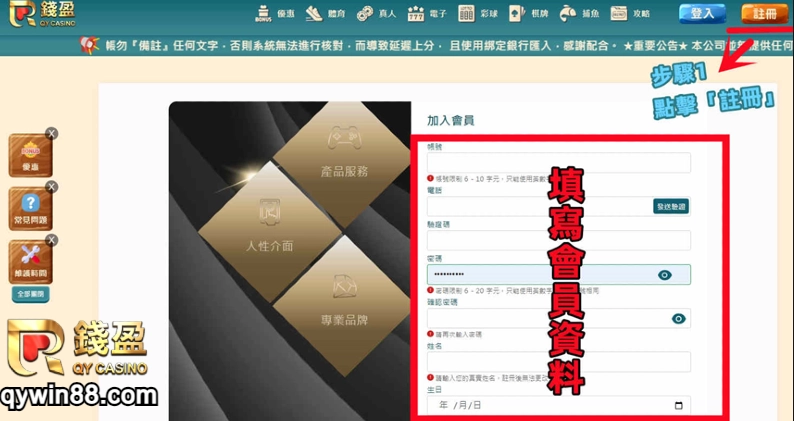Close the 常見問題 sidebar widget

coord(52,186)
